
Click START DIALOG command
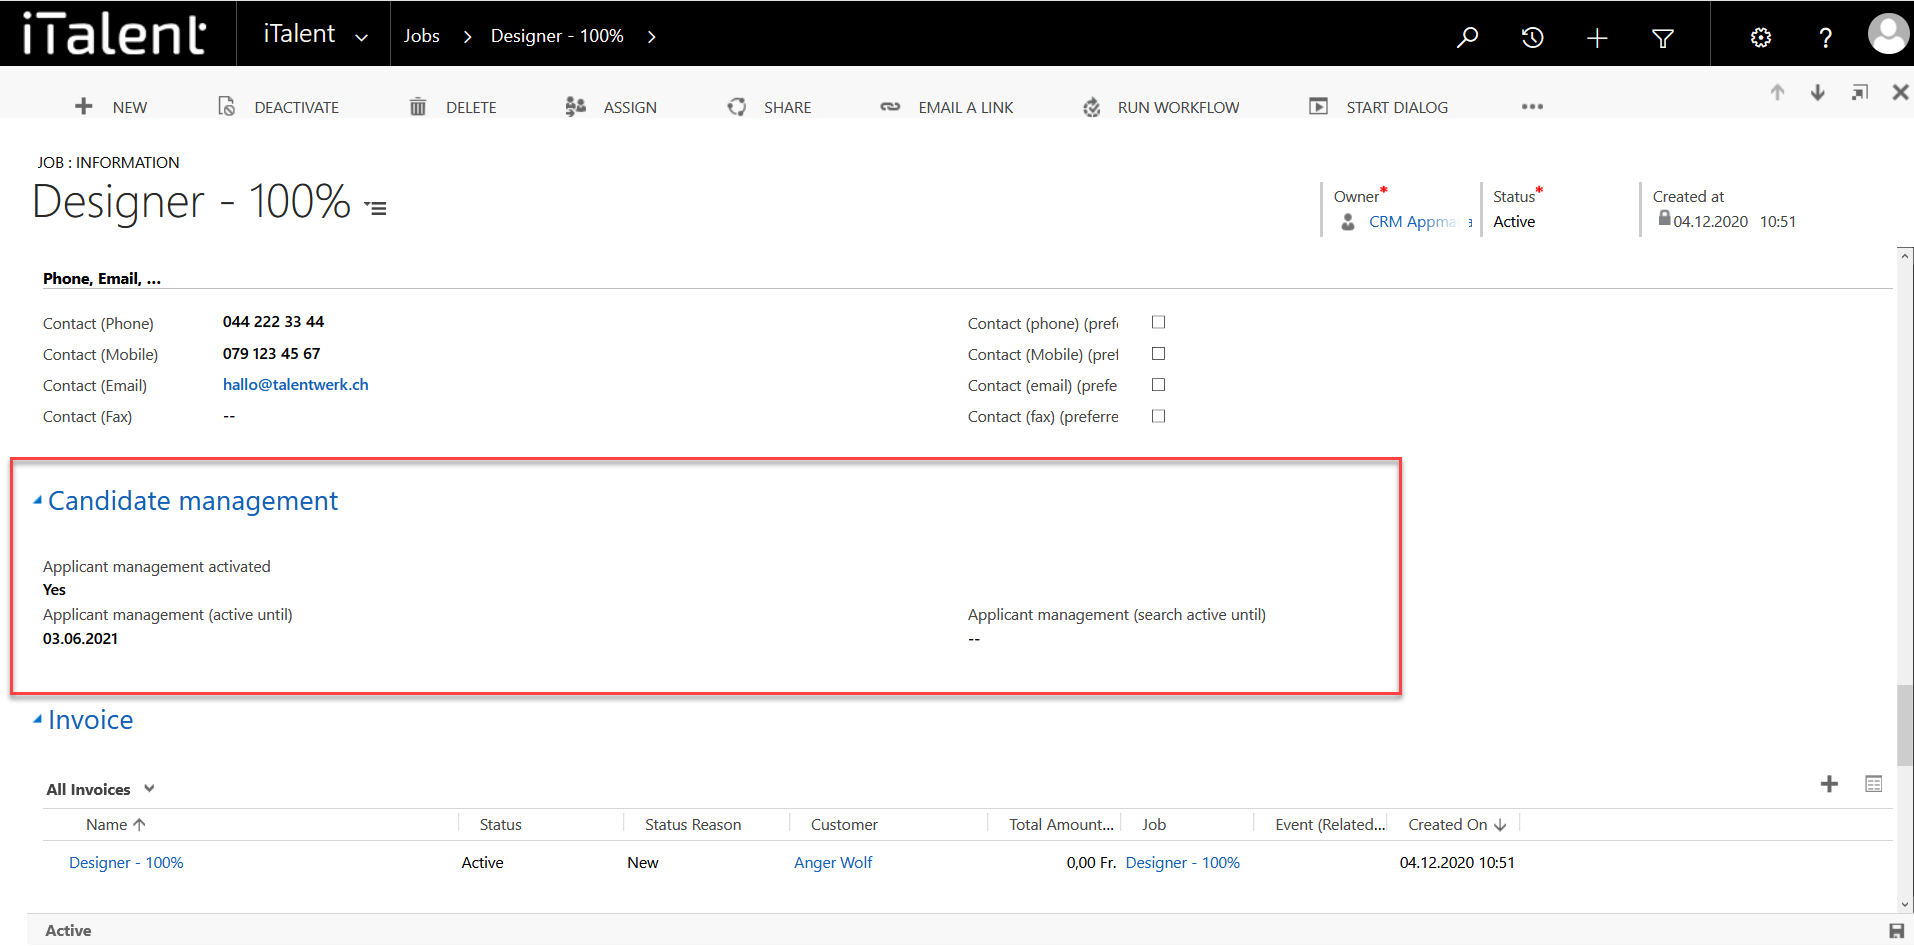point(1378,107)
